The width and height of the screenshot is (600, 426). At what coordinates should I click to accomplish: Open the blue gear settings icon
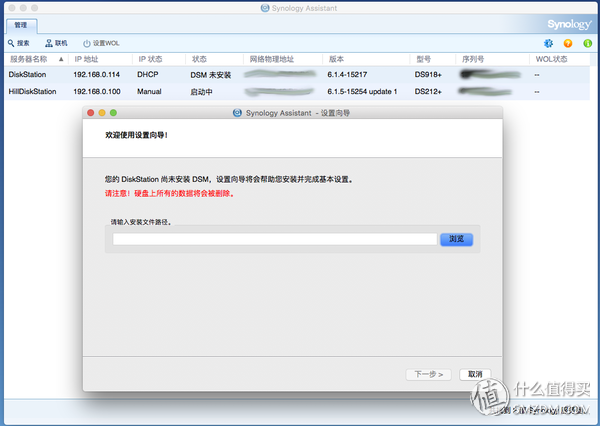point(548,43)
